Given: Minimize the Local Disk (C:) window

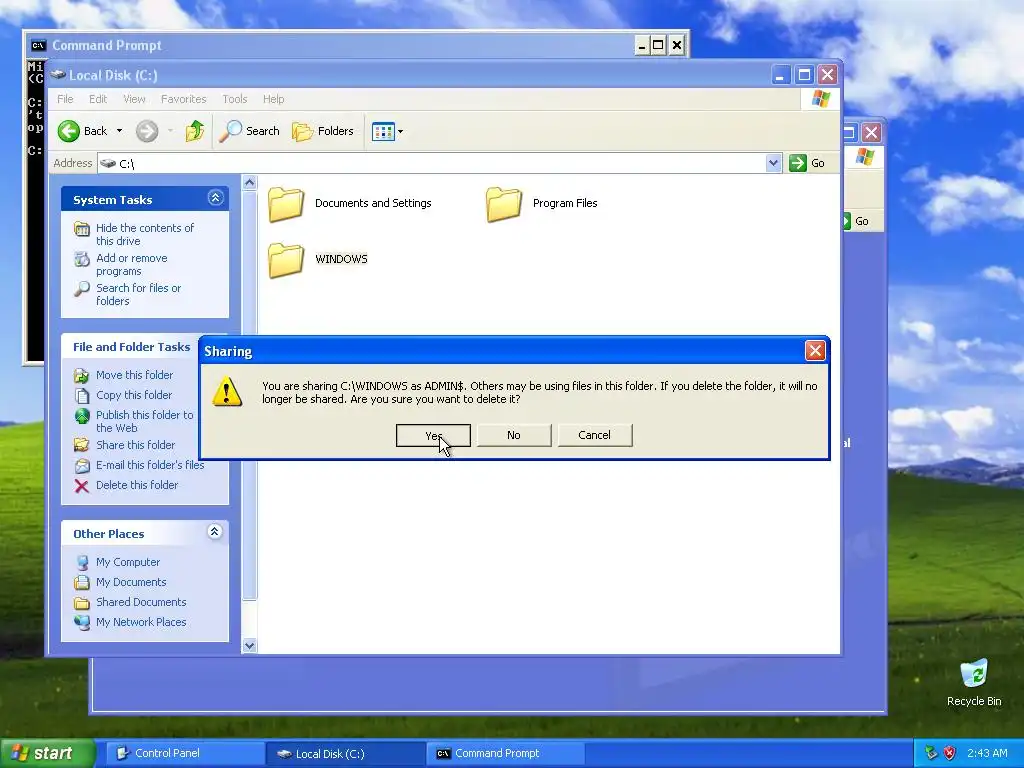Looking at the screenshot, I should [x=780, y=75].
